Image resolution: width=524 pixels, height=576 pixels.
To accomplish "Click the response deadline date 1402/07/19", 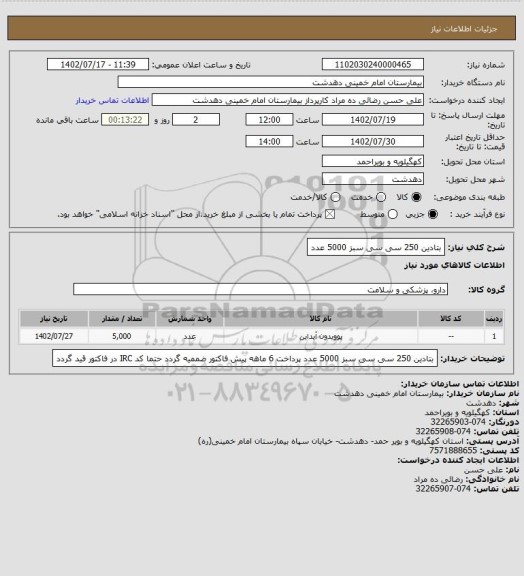I will 373,120.
